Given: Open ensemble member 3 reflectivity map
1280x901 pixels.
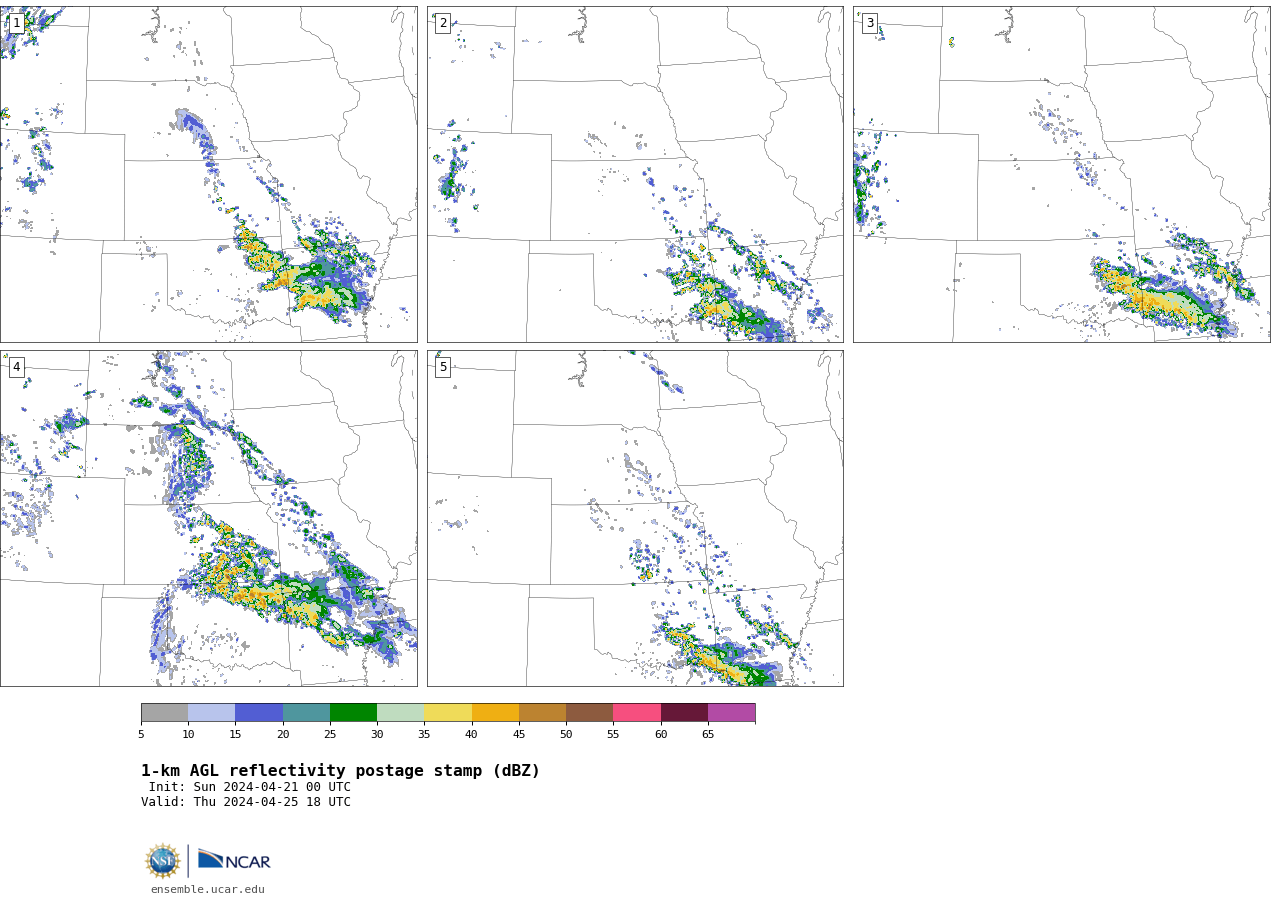Looking at the screenshot, I should click(1062, 174).
